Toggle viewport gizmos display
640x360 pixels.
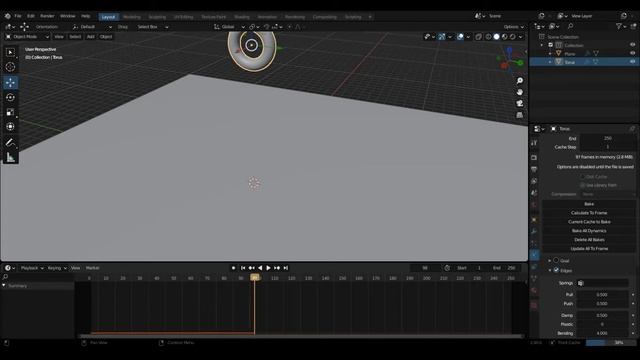coord(442,37)
